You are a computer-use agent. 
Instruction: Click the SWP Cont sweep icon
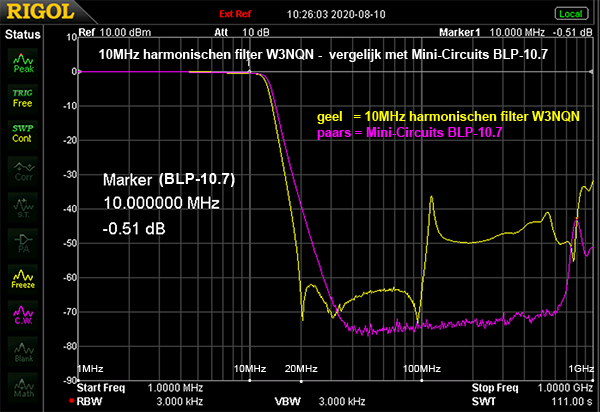click(23, 134)
